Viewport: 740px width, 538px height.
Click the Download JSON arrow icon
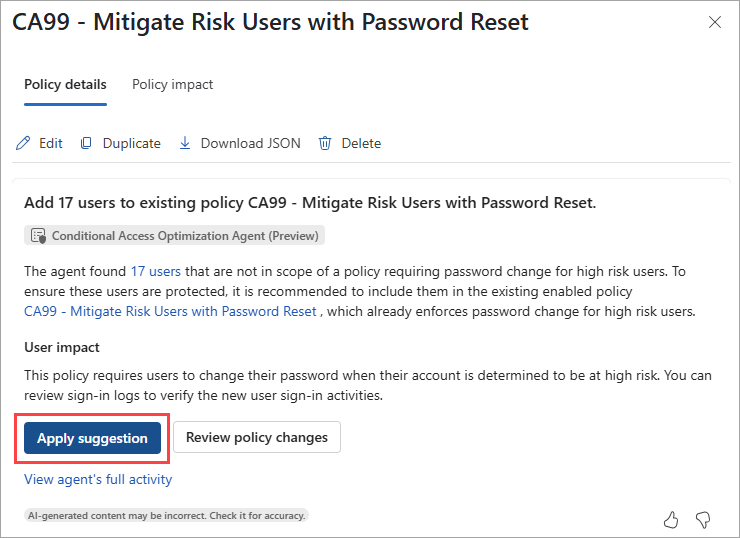click(185, 143)
